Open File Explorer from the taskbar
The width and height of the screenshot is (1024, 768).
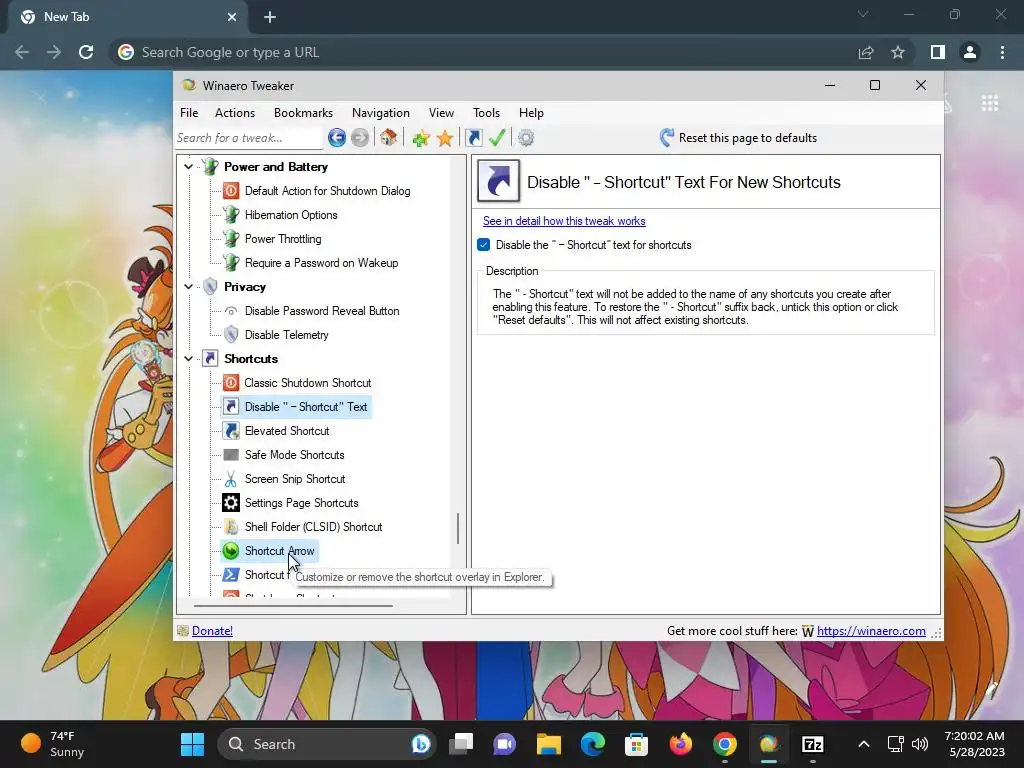coord(549,744)
